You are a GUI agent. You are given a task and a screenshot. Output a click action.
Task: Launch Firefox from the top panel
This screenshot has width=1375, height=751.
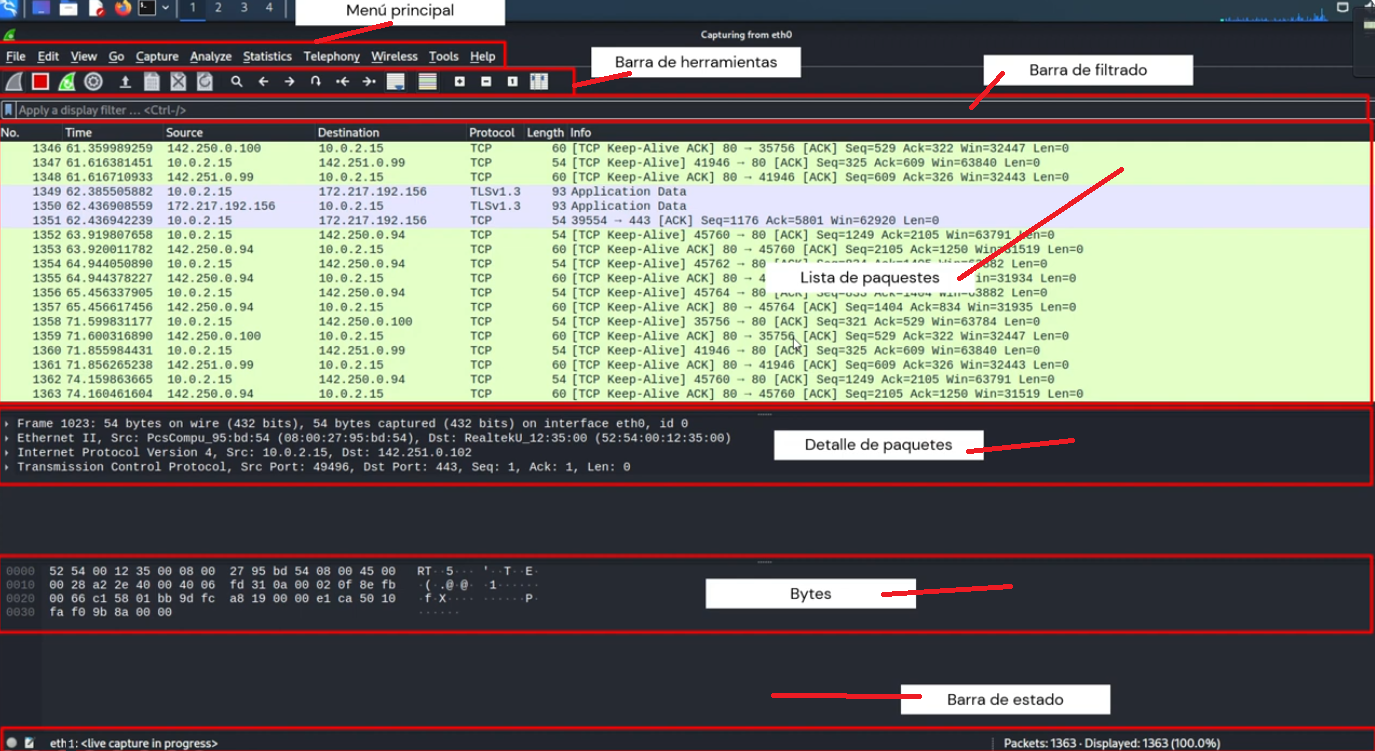(123, 9)
